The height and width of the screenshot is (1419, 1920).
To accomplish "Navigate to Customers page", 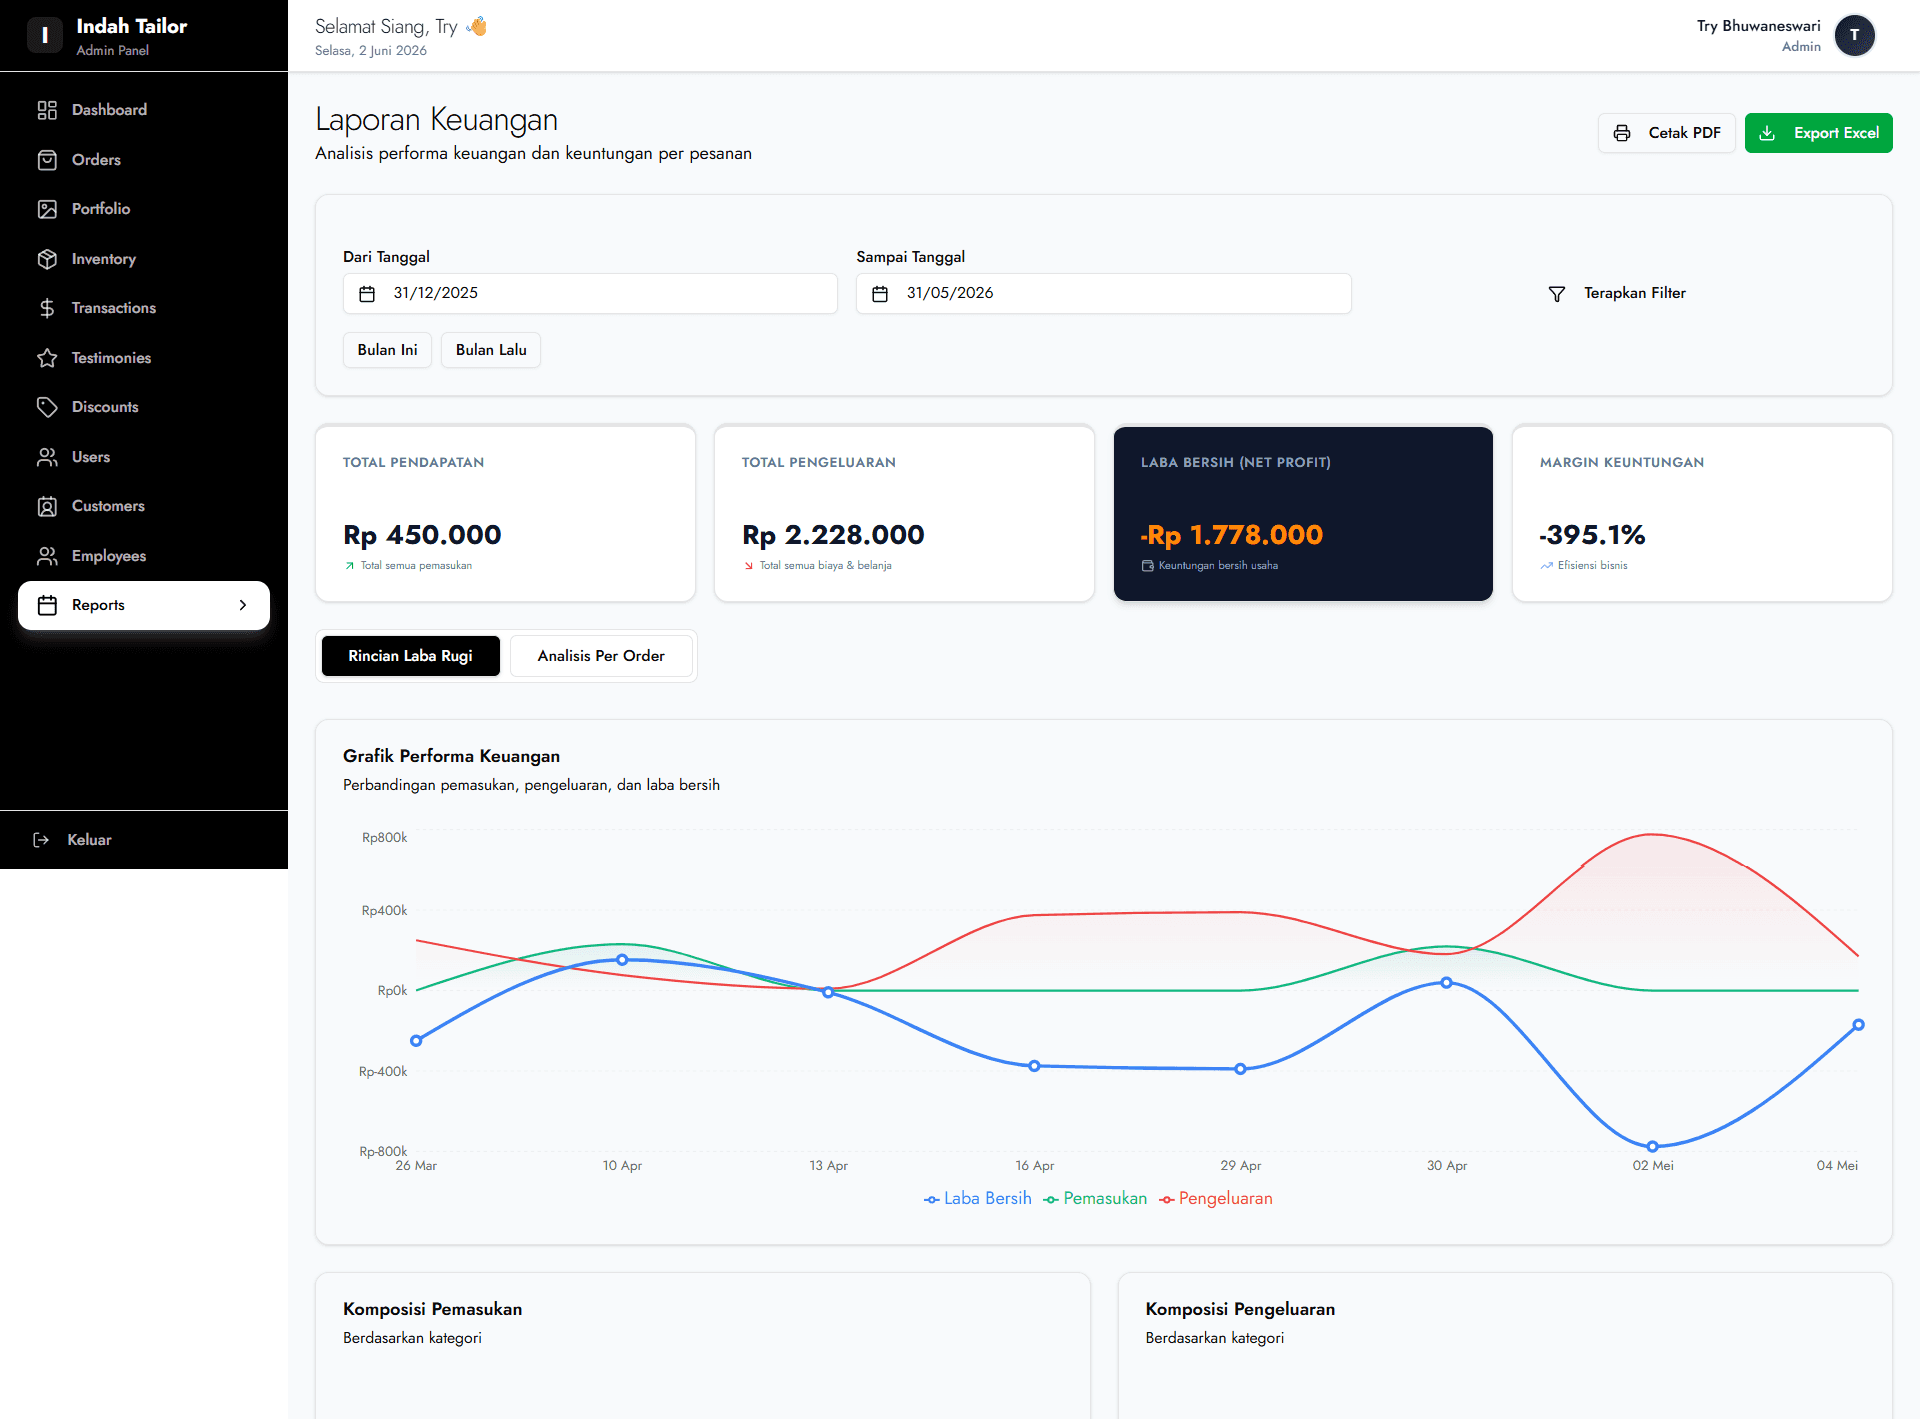I will click(144, 506).
